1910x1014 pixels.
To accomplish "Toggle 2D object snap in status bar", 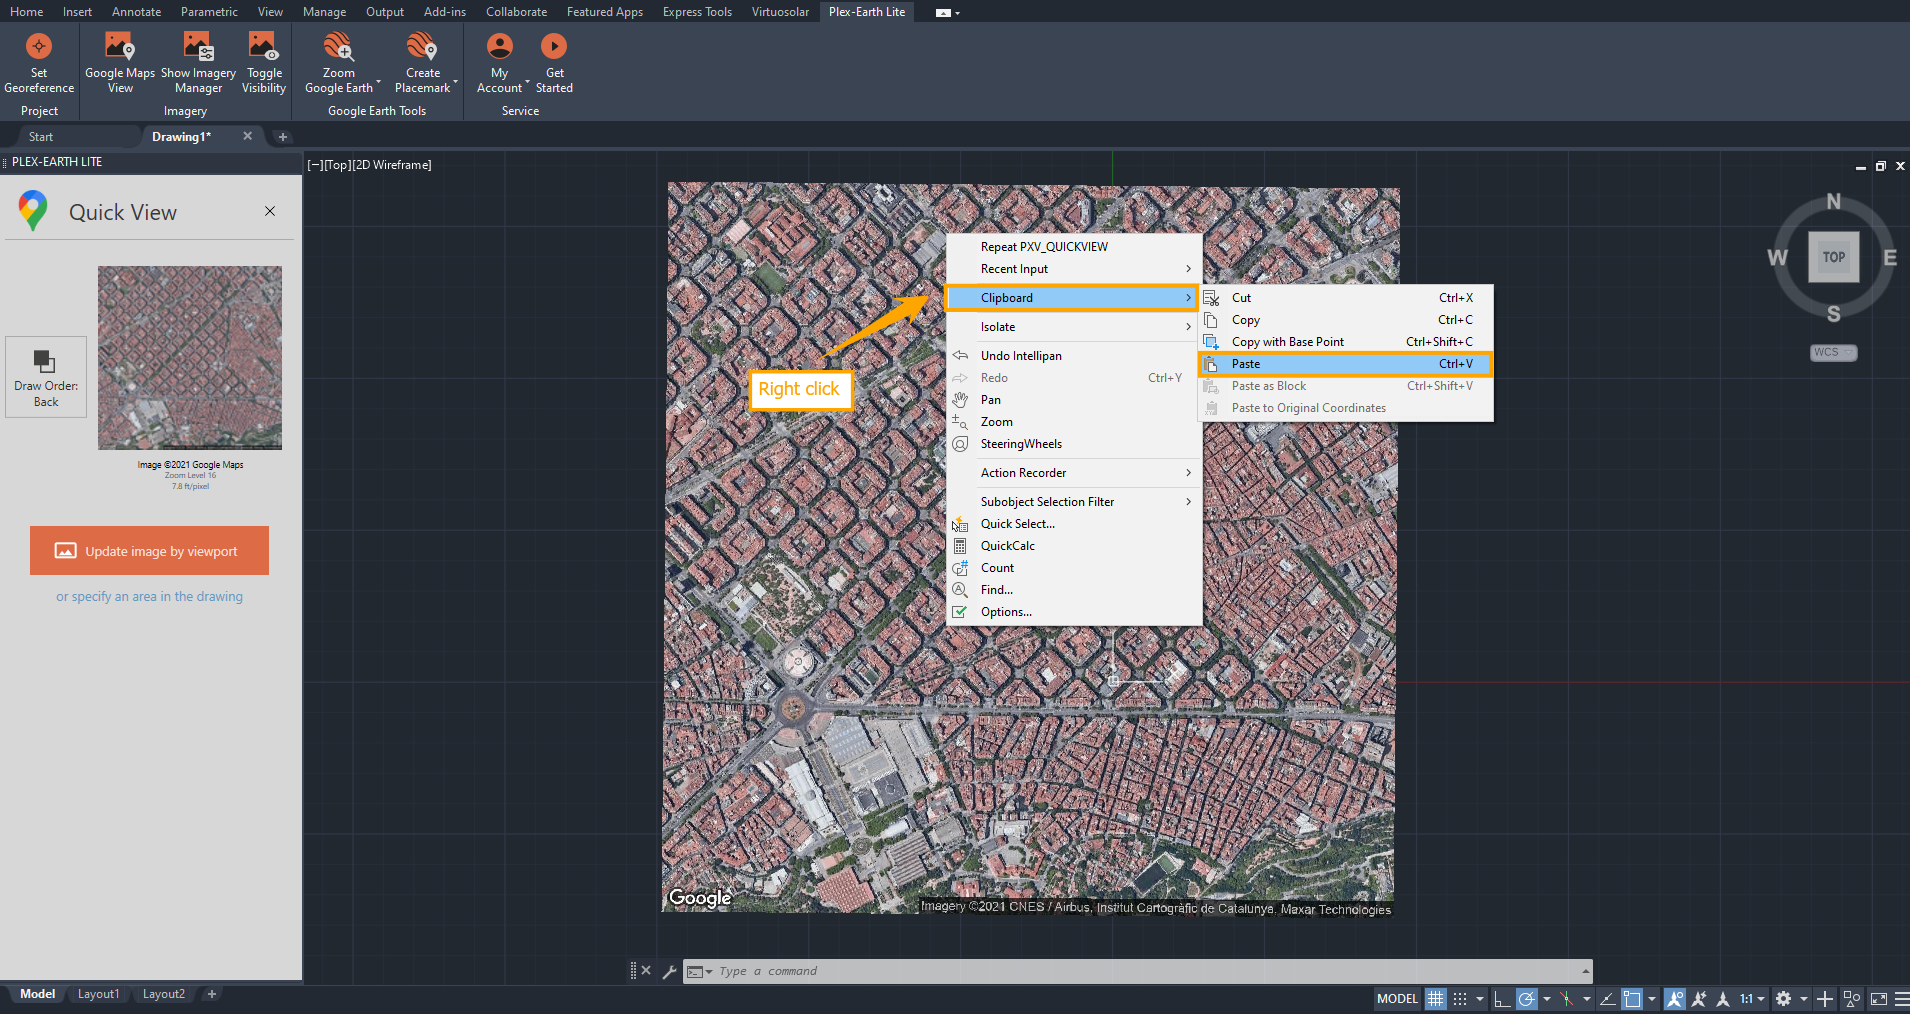I will coord(1632,998).
